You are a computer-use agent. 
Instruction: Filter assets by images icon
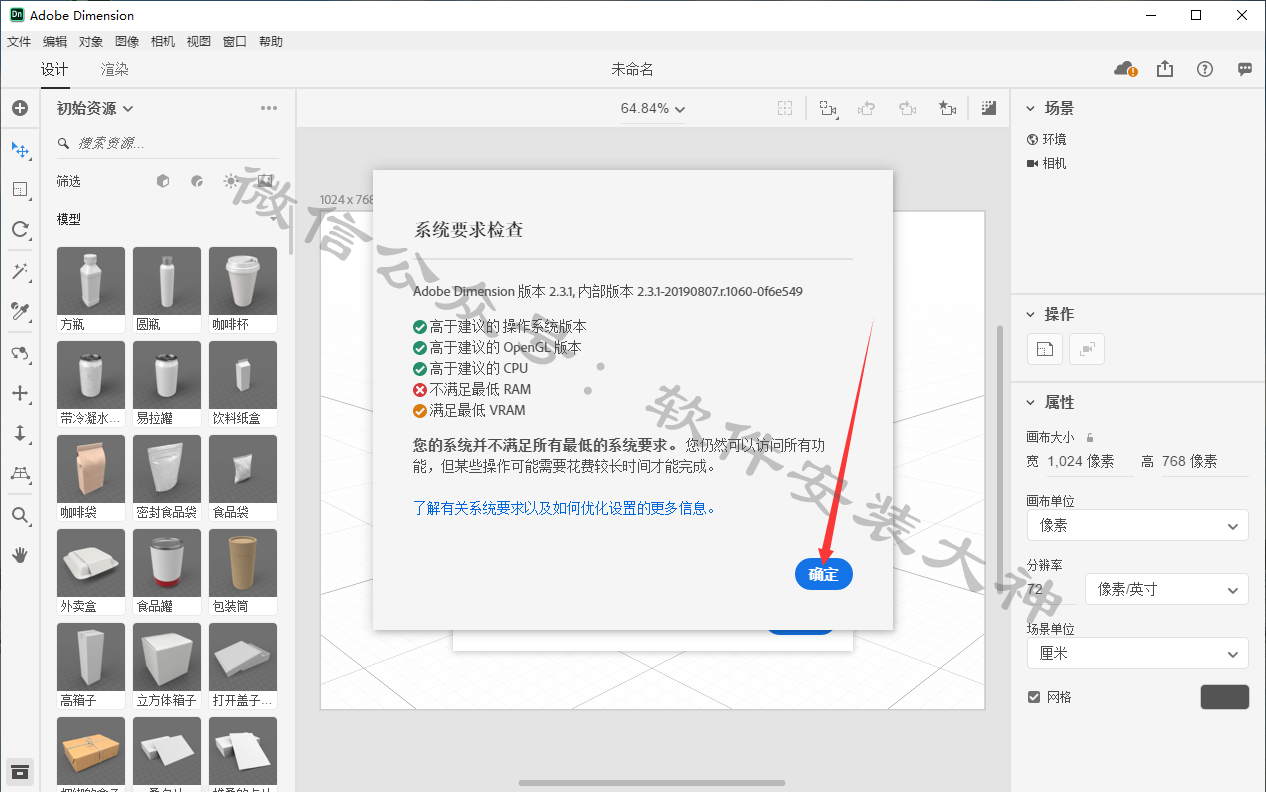265,181
